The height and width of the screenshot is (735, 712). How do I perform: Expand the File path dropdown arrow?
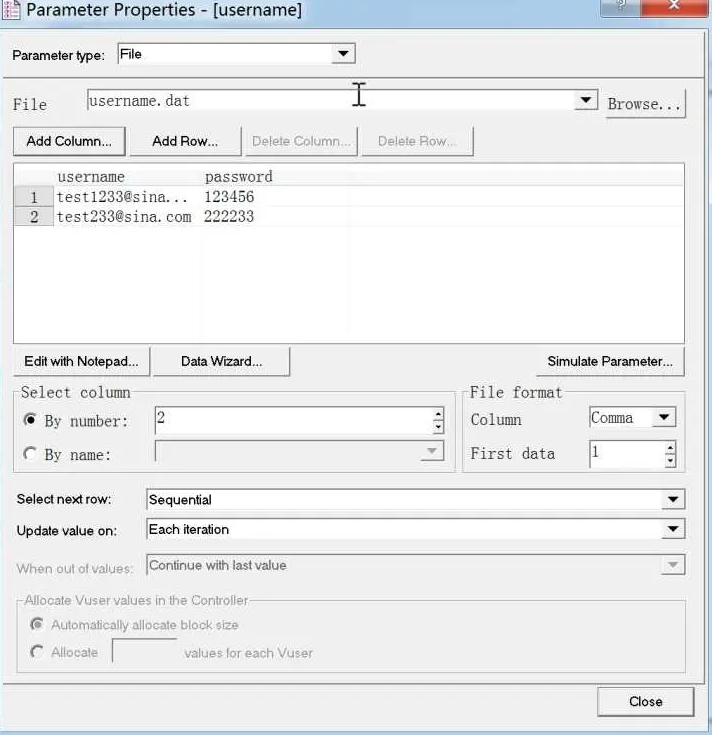(x=585, y=100)
